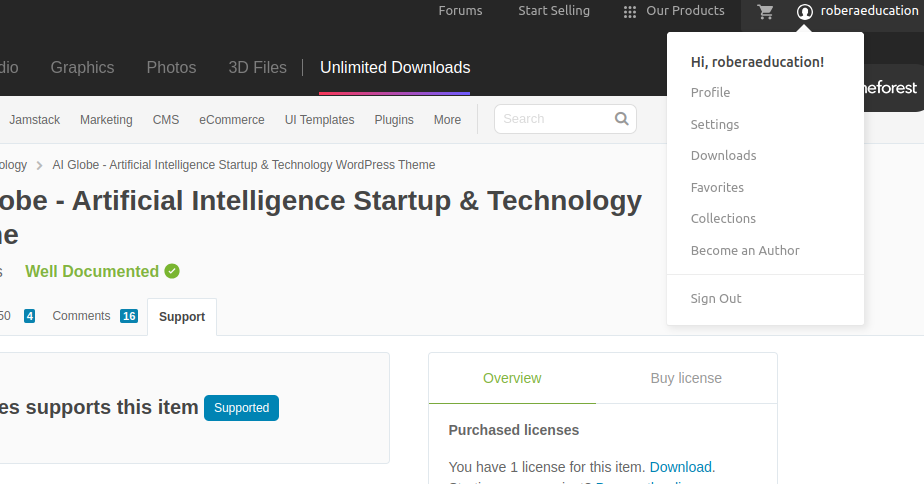Open the CMS subcategory

(166, 120)
